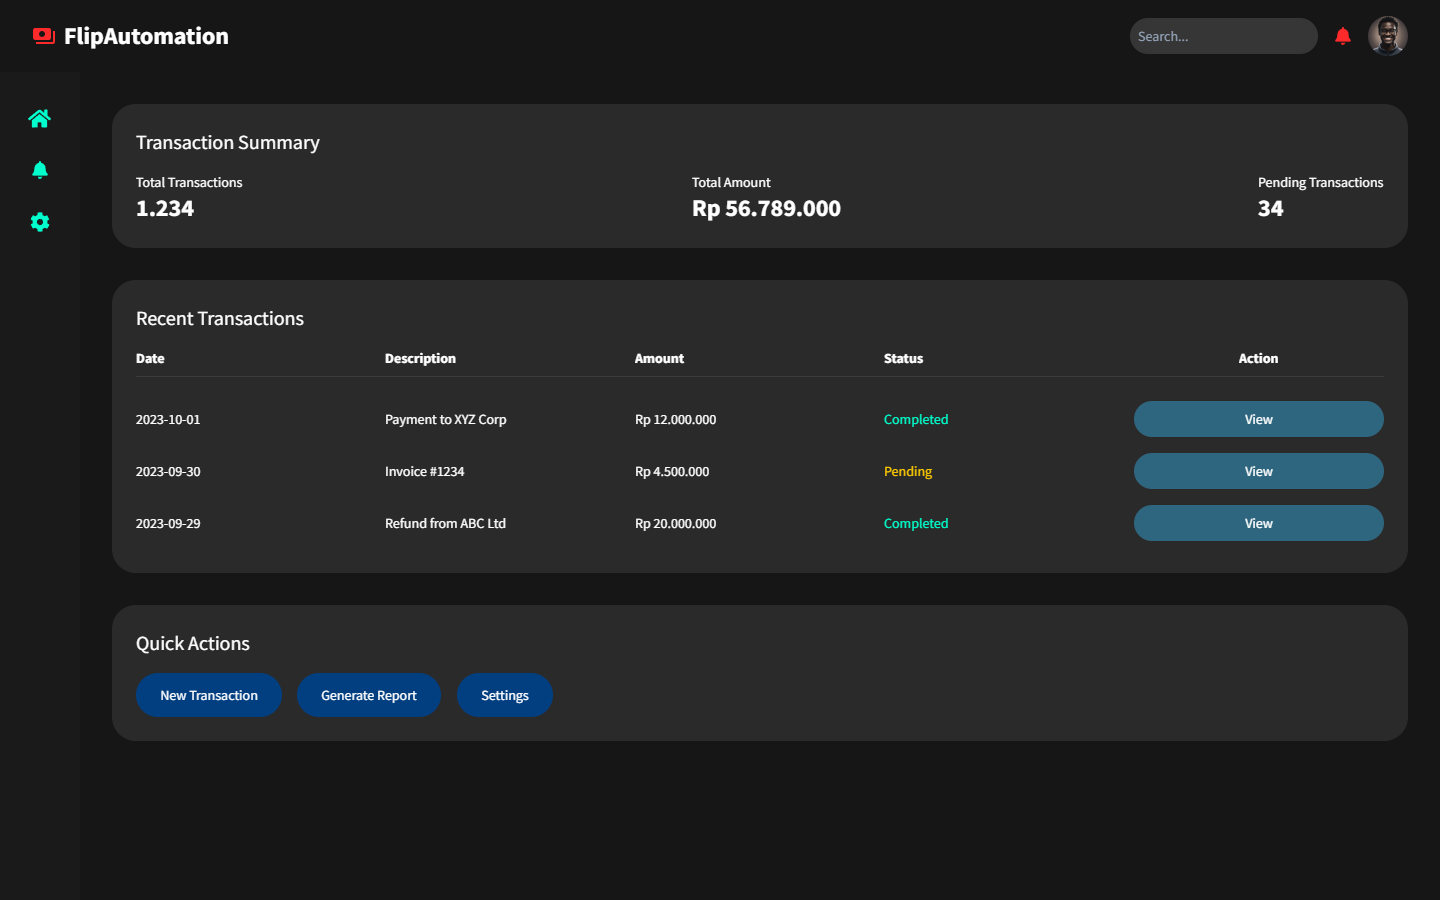The width and height of the screenshot is (1440, 900).
Task: Select the Pending status label
Action: (x=908, y=471)
